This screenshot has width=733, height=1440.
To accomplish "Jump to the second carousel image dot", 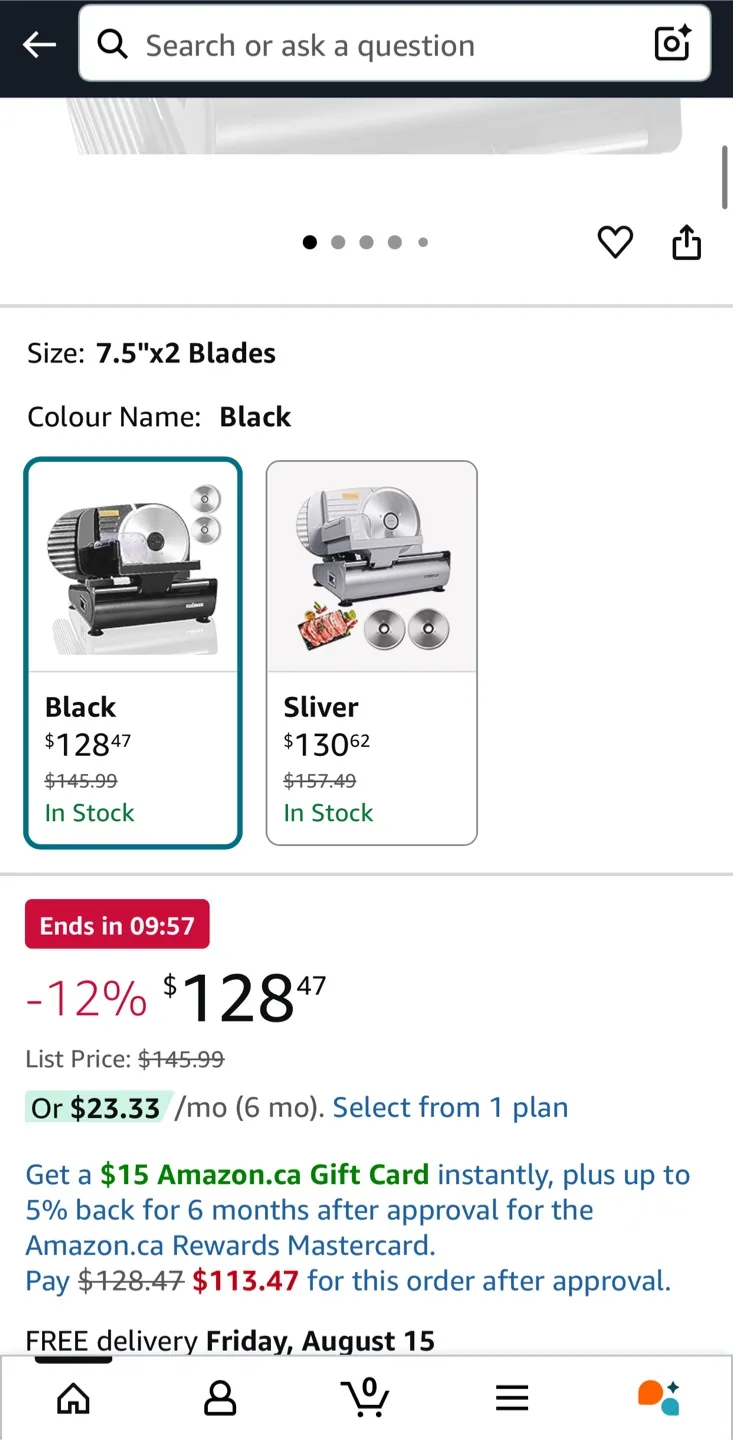I will pyautogui.click(x=338, y=242).
